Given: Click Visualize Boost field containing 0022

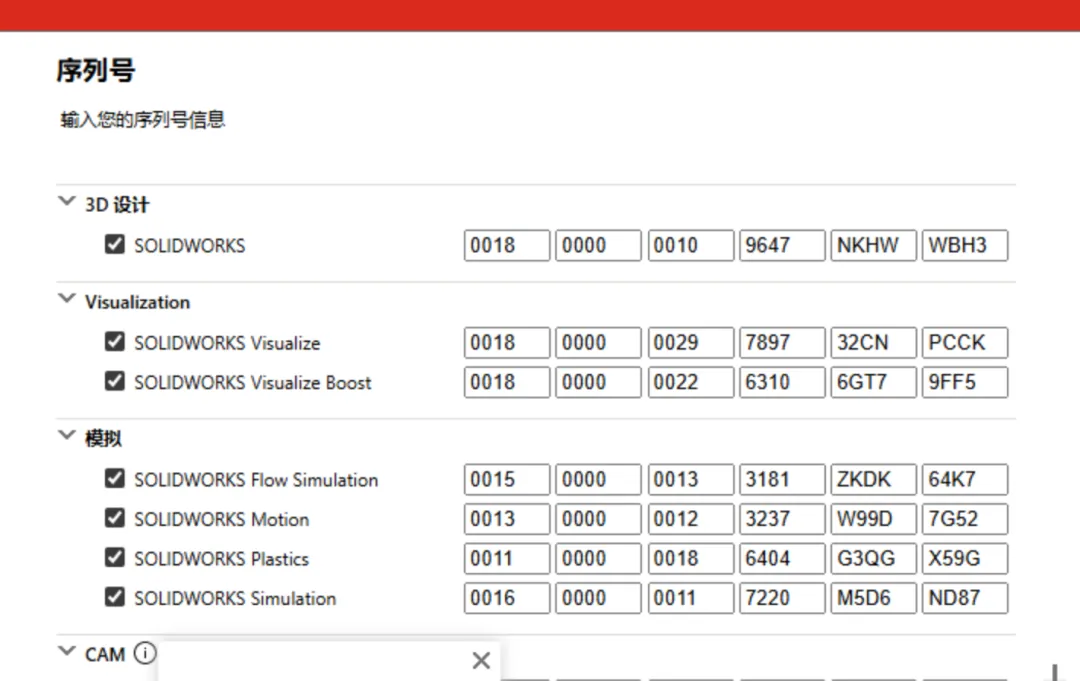Looking at the screenshot, I should coord(690,382).
